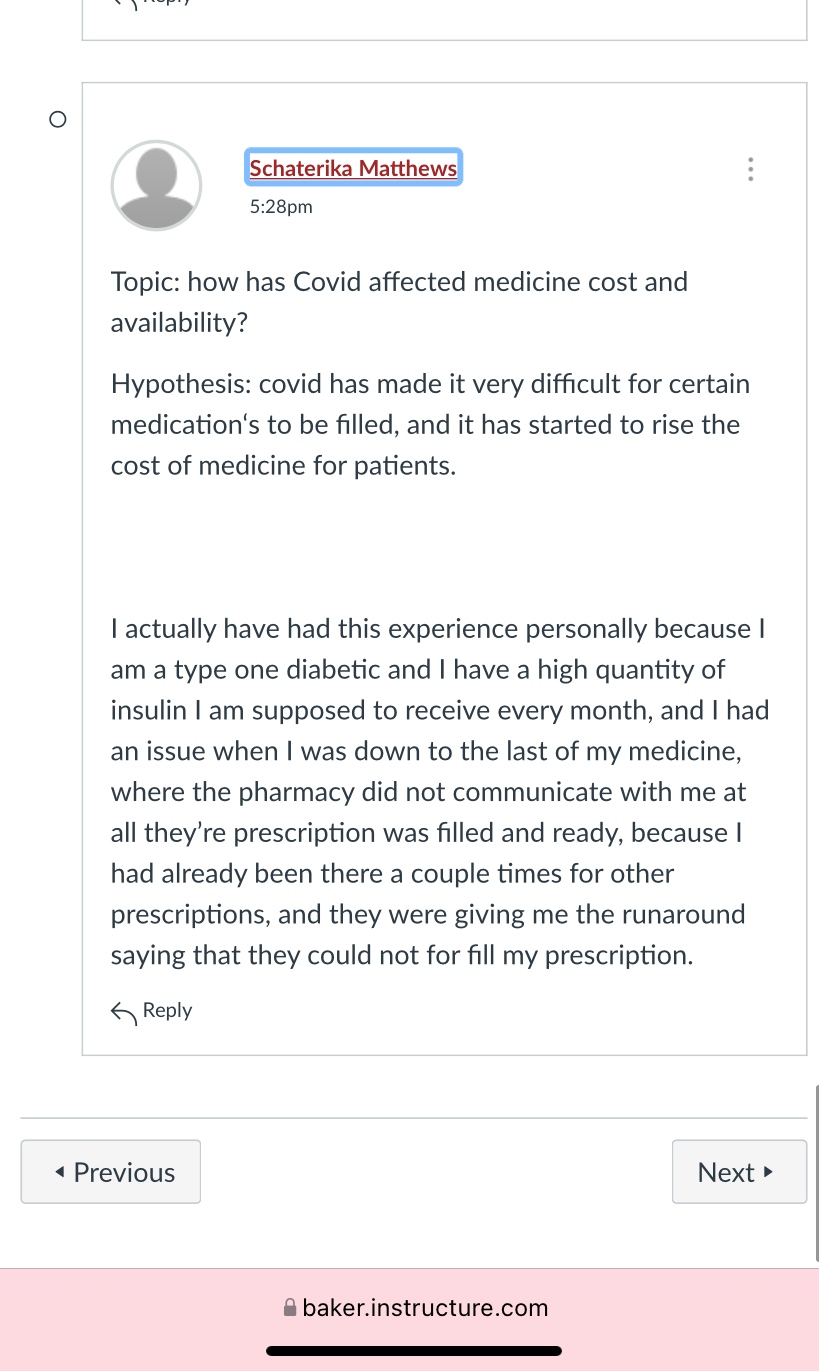Open the three-dot options menu on the post
The height and width of the screenshot is (1371, 819).
pos(751,170)
